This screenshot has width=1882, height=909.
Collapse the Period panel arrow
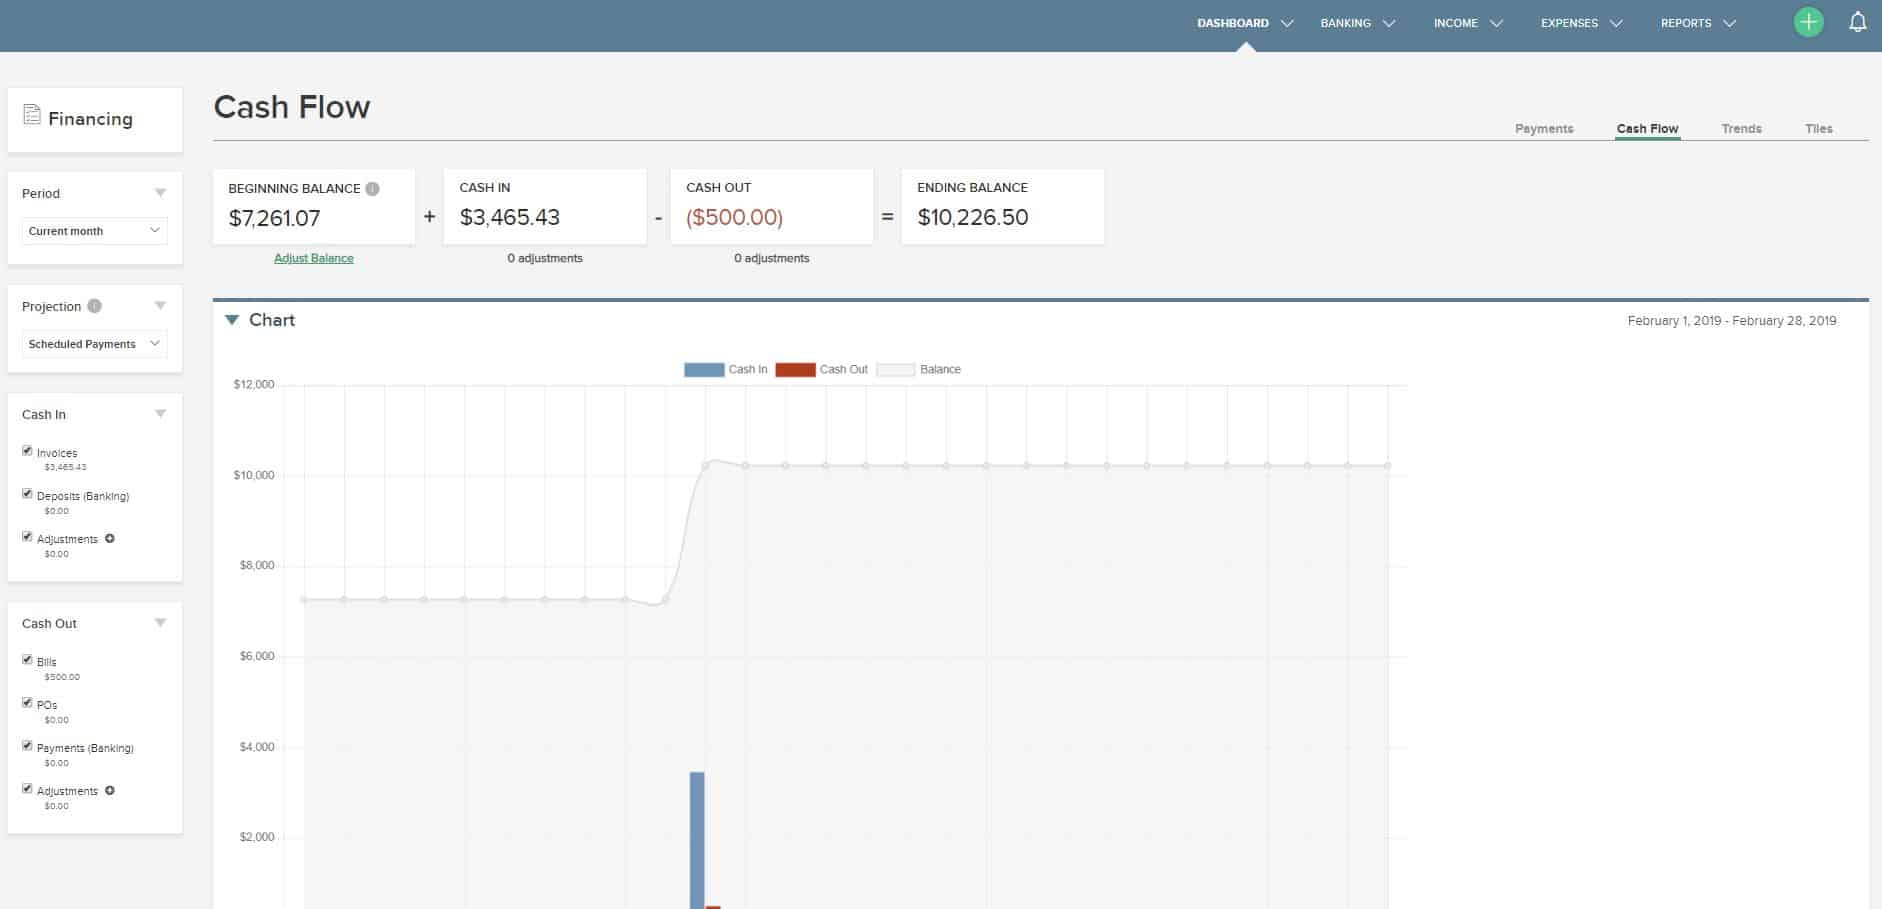point(160,193)
